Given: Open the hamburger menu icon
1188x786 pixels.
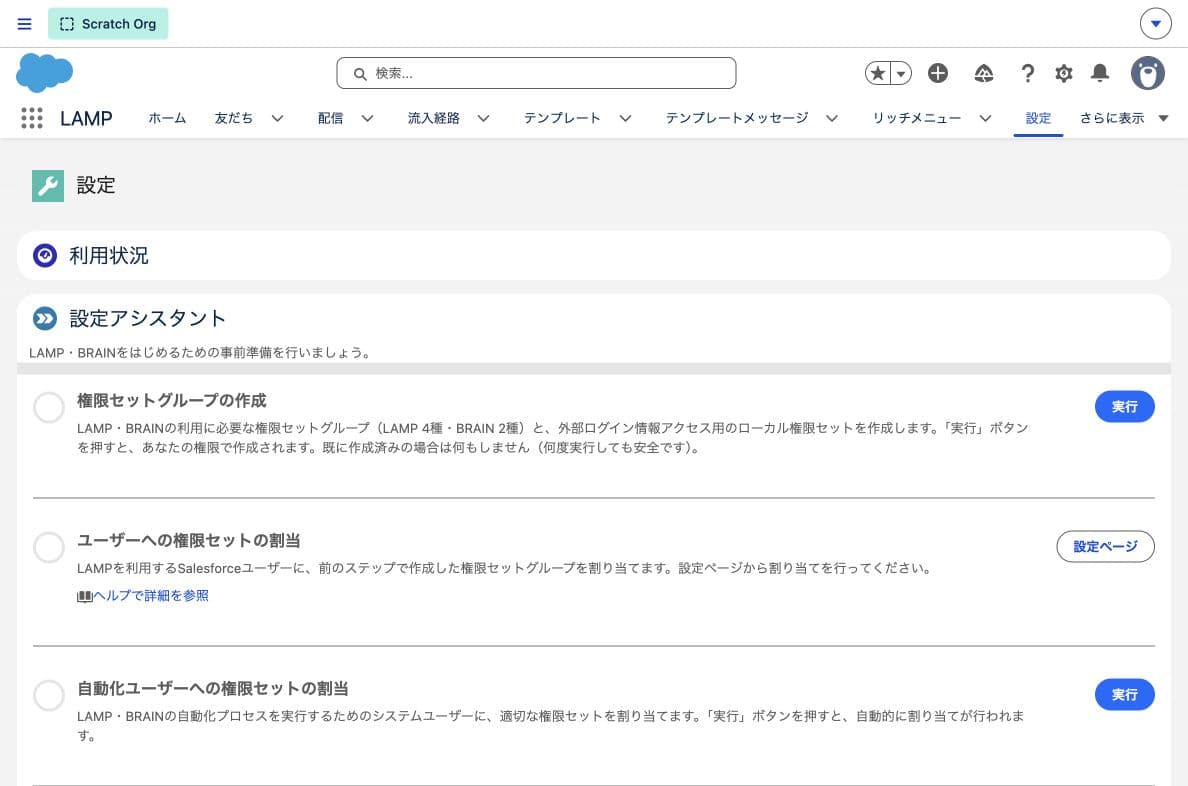Looking at the screenshot, I should (24, 23).
